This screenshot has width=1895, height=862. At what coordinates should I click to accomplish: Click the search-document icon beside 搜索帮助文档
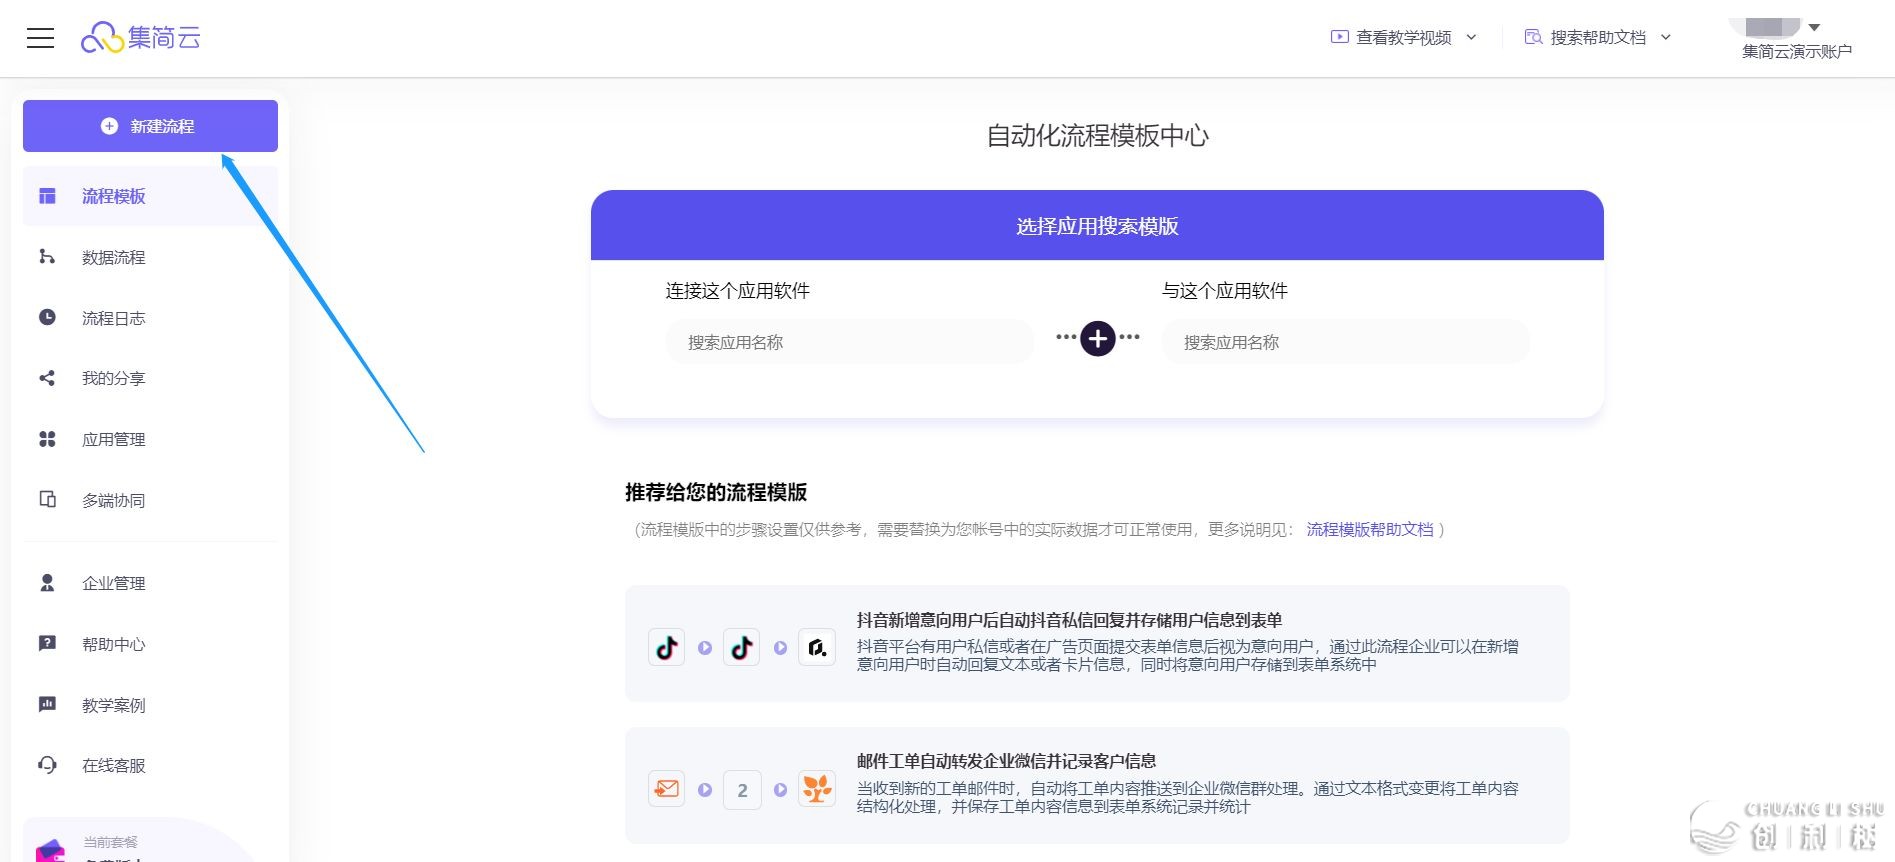point(1533,37)
